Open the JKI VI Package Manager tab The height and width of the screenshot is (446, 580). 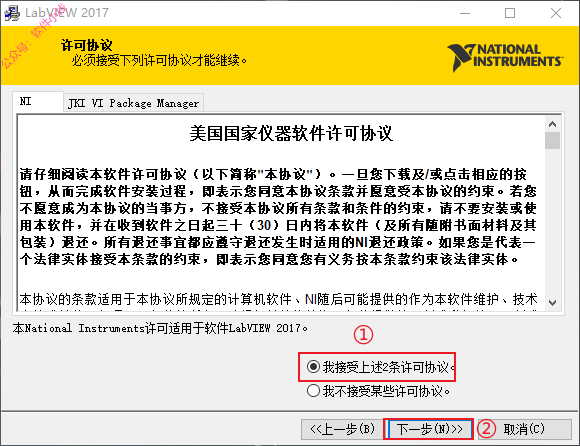(134, 103)
